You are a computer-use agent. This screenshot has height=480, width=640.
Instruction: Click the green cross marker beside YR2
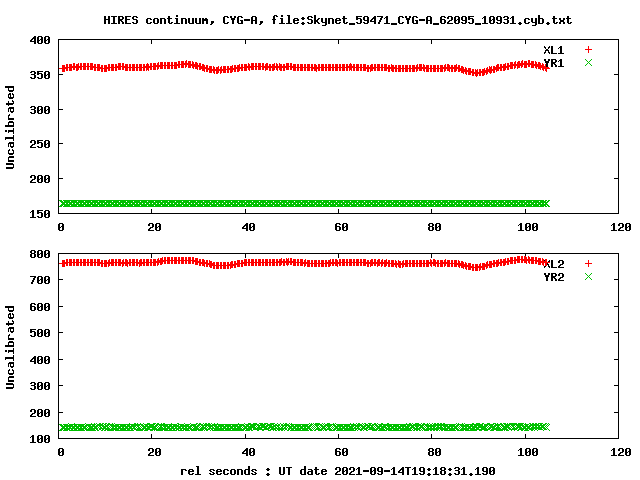(588, 277)
